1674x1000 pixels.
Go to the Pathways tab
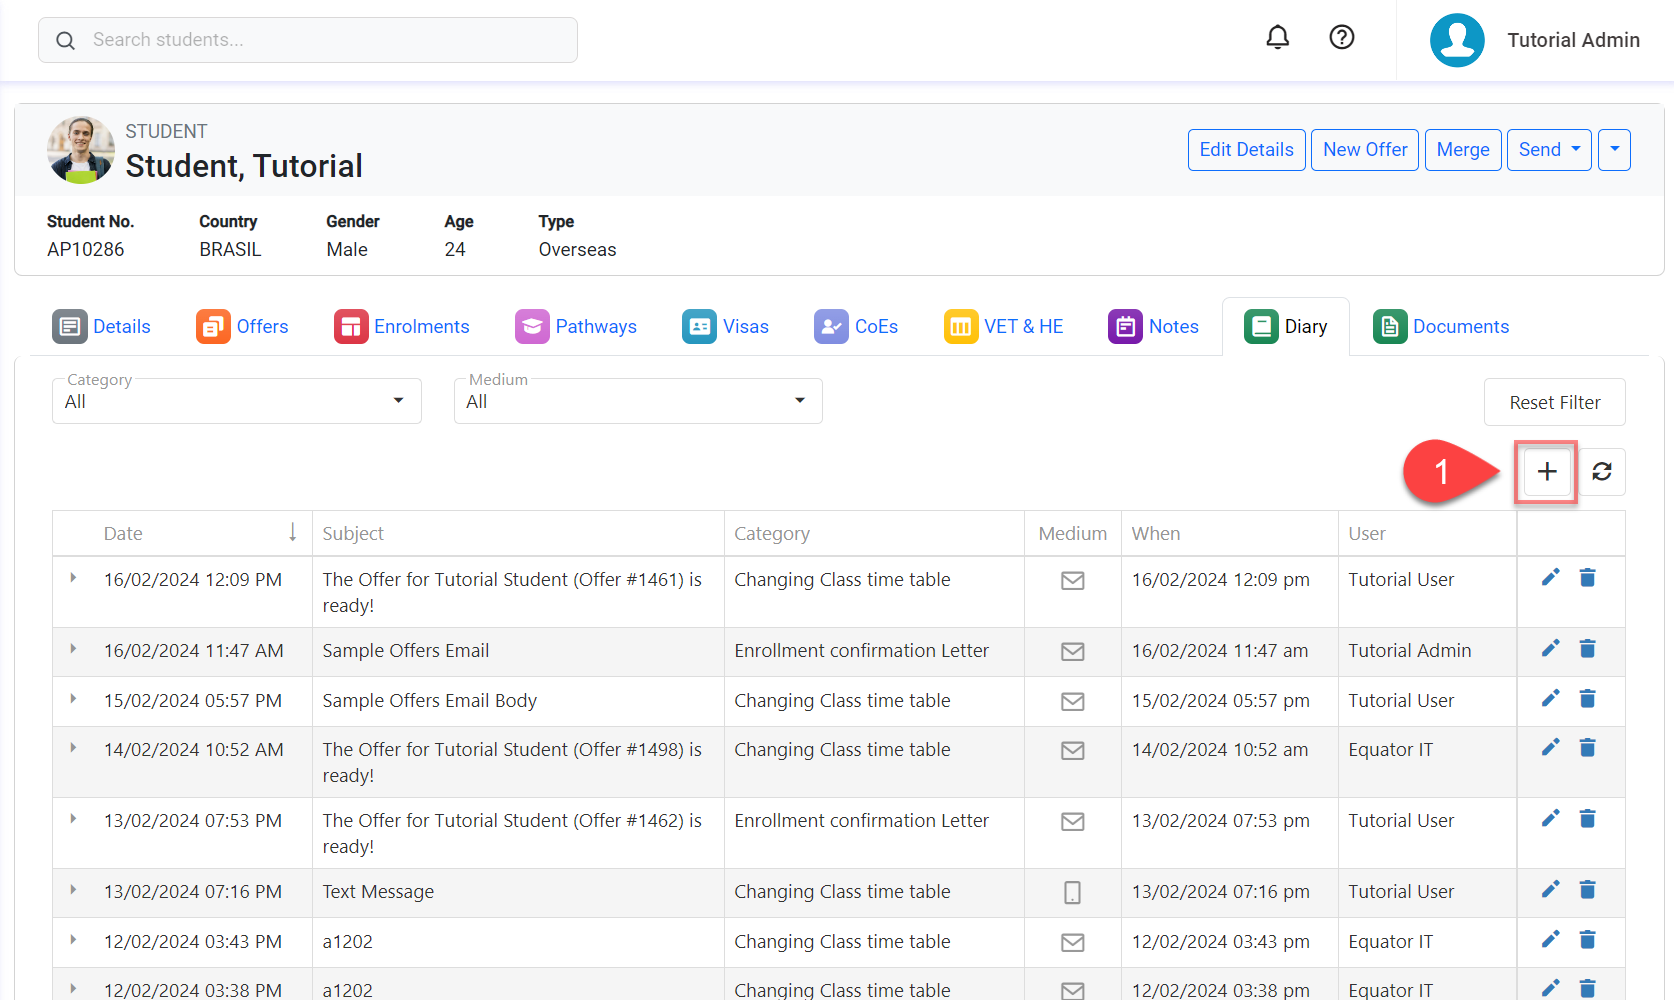(576, 327)
